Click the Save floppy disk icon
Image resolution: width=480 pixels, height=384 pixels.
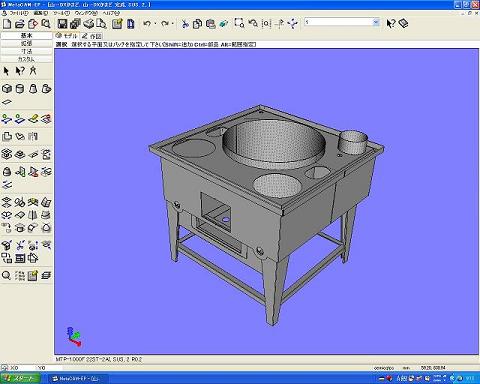click(x=62, y=24)
